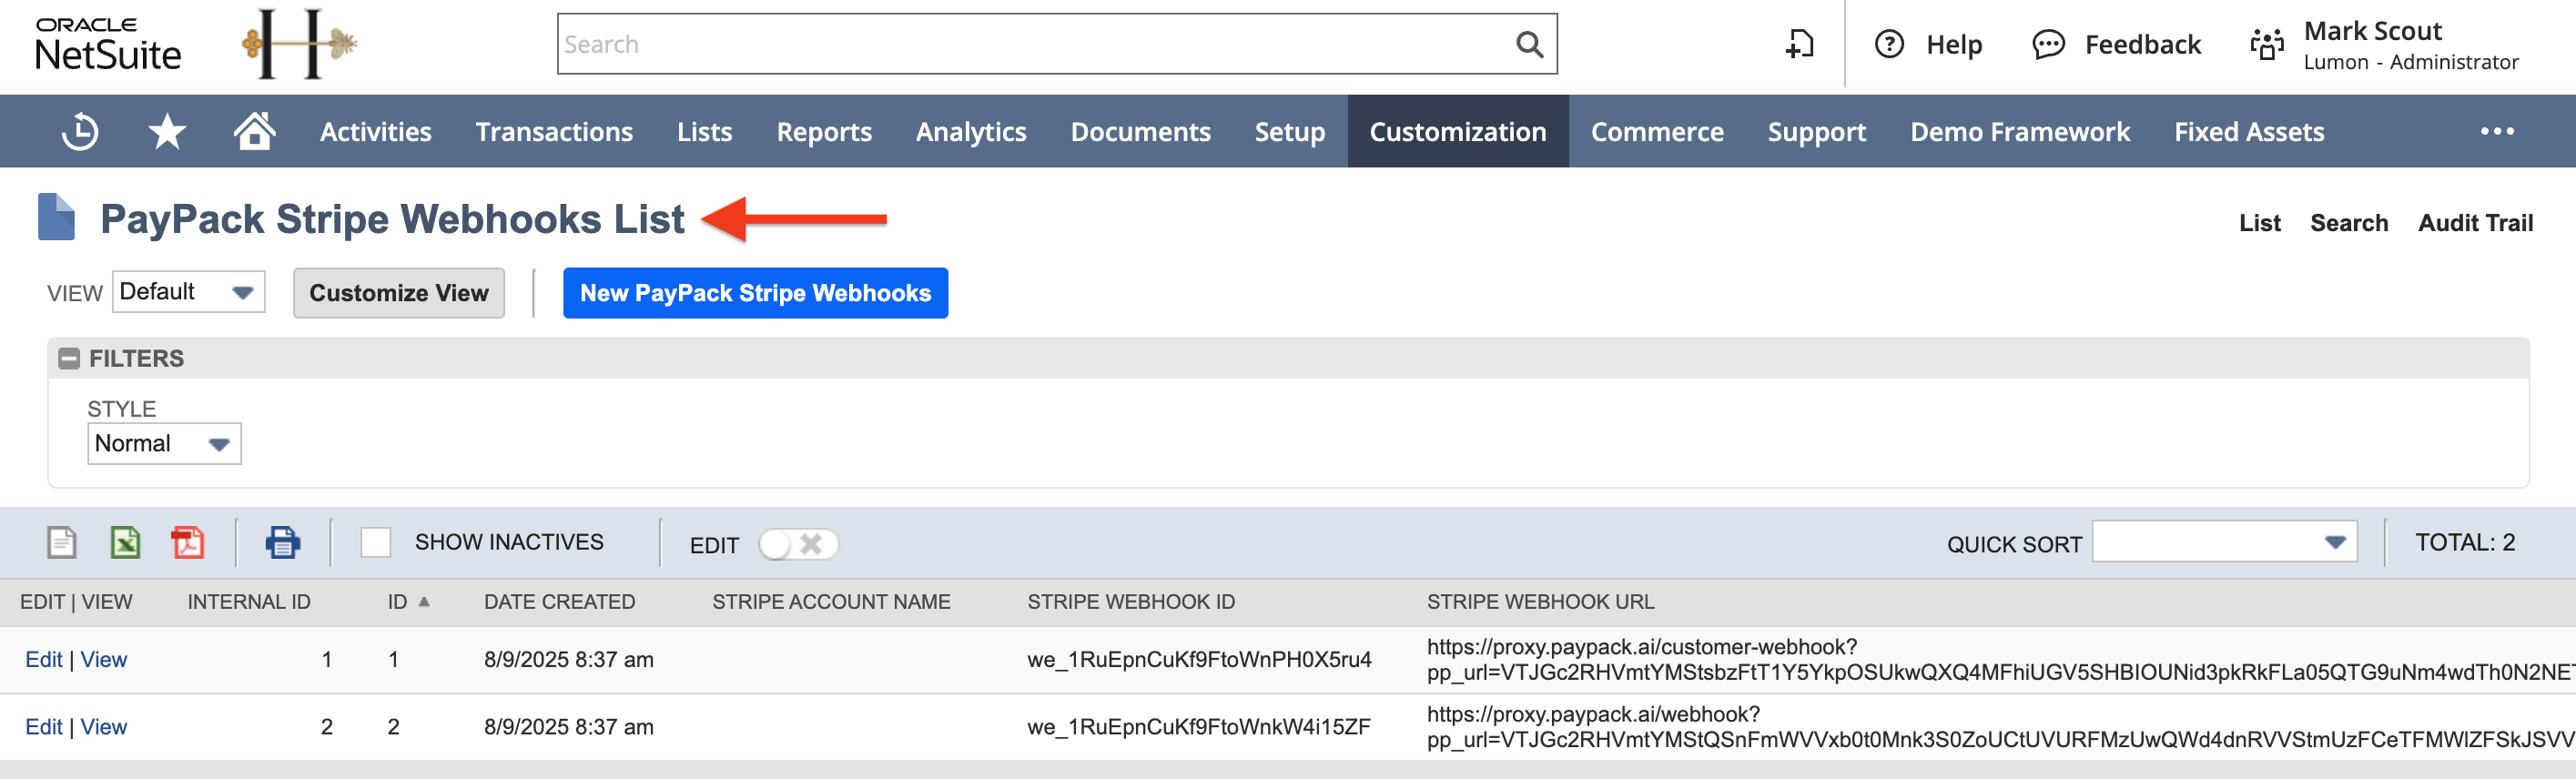Click the Help link text
The width and height of the screenshot is (2576, 779).
pyautogui.click(x=1954, y=45)
